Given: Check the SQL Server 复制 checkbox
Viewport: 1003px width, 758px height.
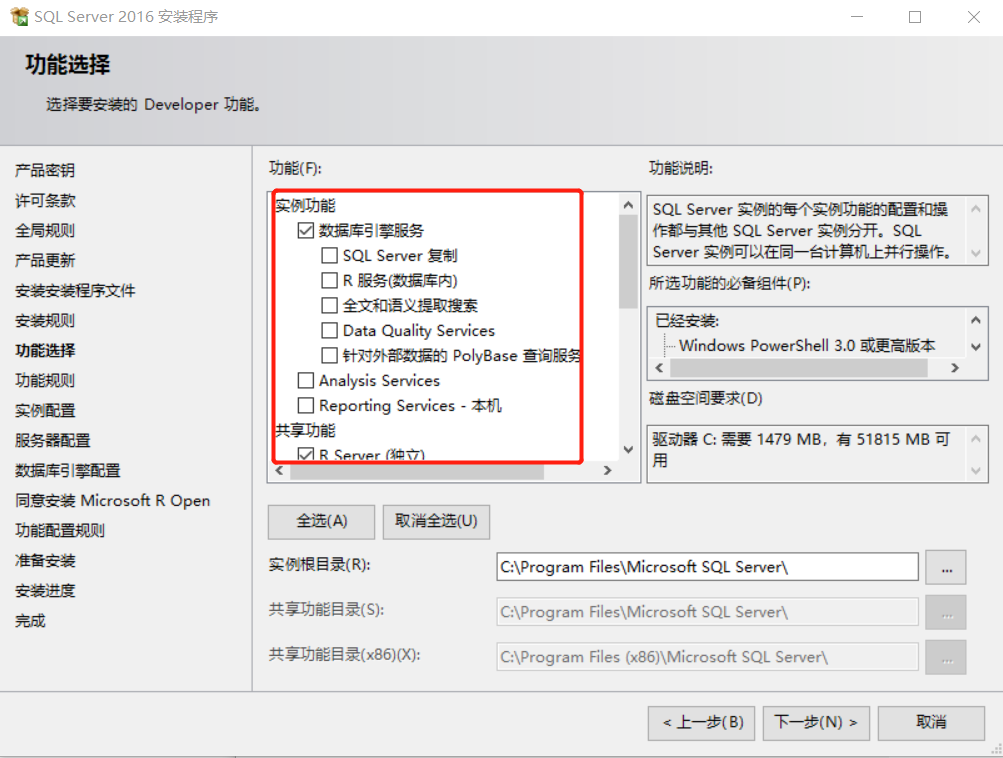Looking at the screenshot, I should pos(329,256).
